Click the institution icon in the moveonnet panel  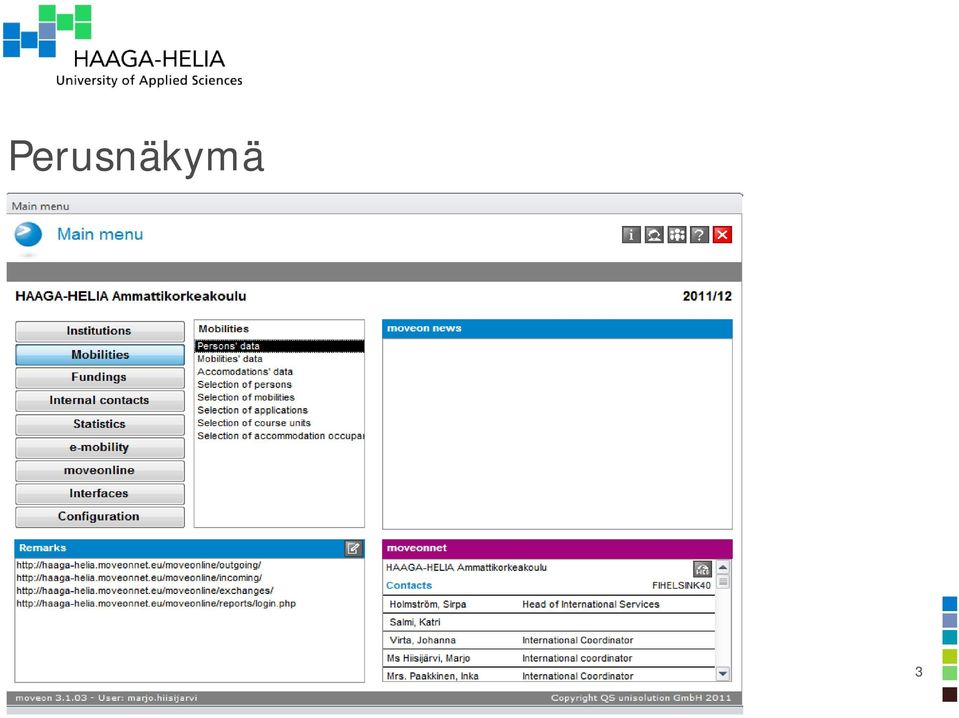pyautogui.click(x=702, y=569)
